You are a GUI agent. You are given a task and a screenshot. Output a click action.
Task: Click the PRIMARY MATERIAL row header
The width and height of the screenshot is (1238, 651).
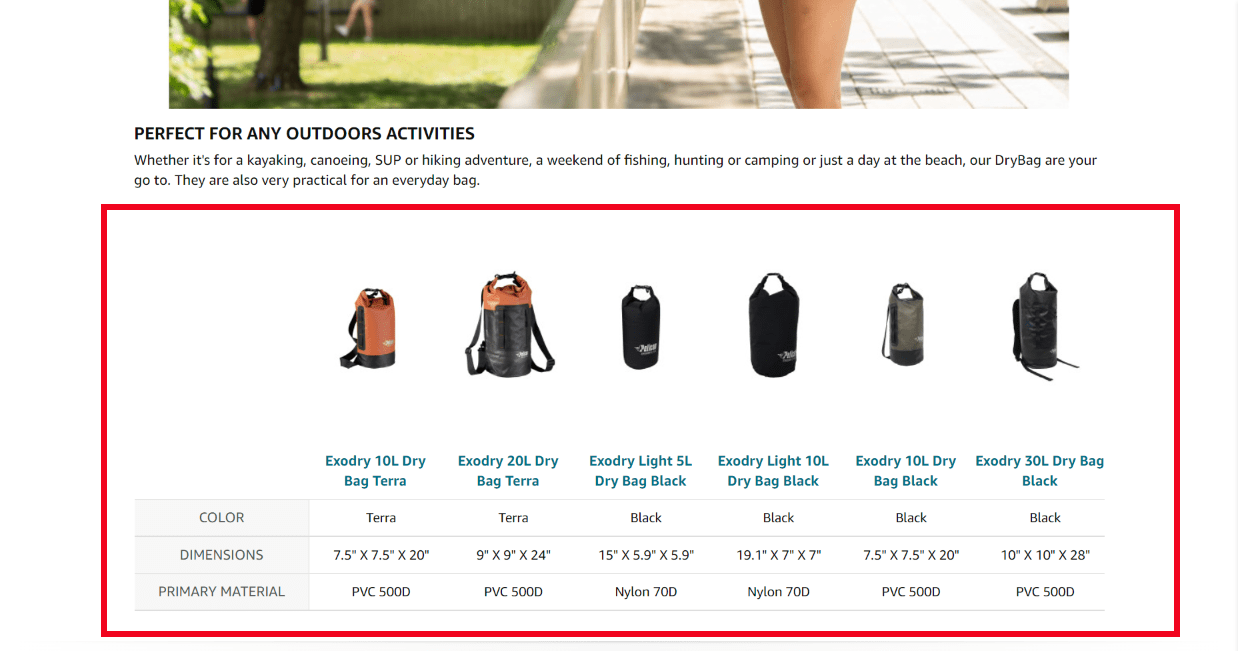coord(222,592)
